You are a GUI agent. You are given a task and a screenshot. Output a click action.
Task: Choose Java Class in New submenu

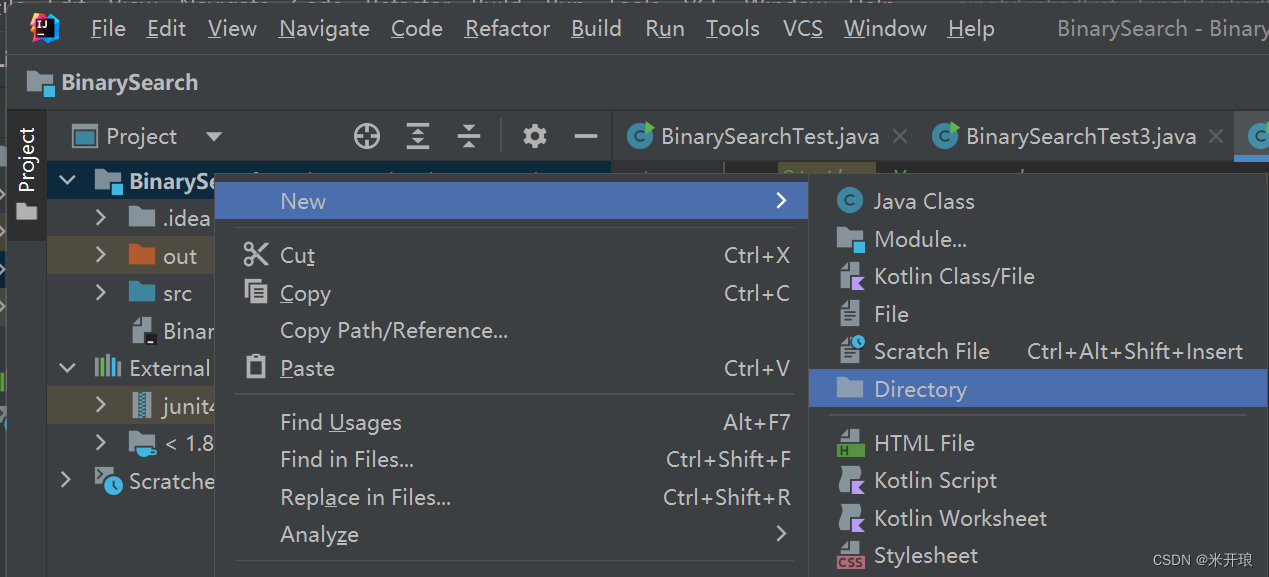(x=923, y=201)
